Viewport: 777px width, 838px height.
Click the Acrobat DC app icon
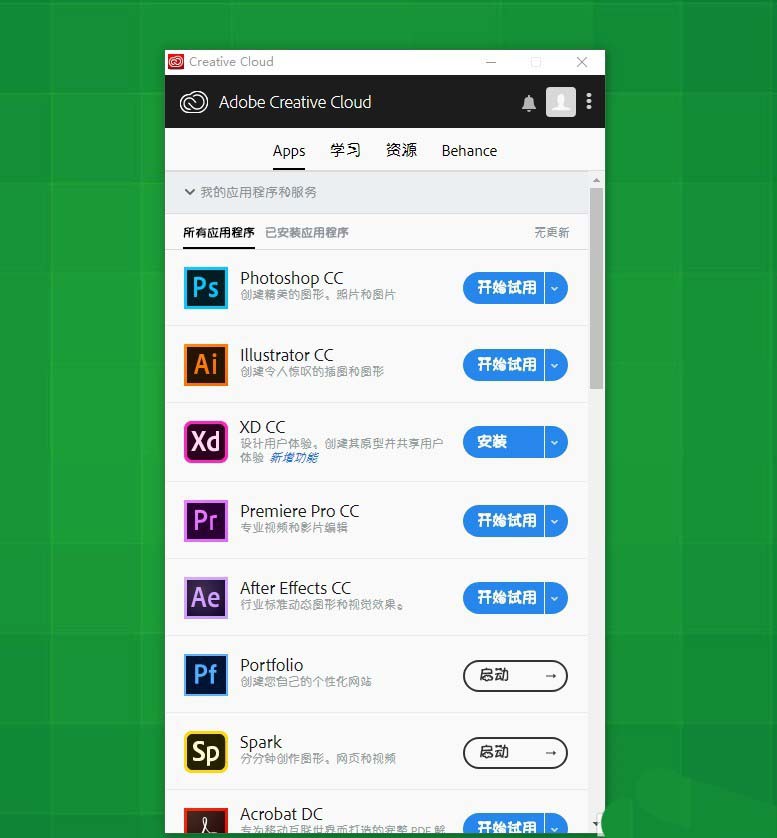206,820
